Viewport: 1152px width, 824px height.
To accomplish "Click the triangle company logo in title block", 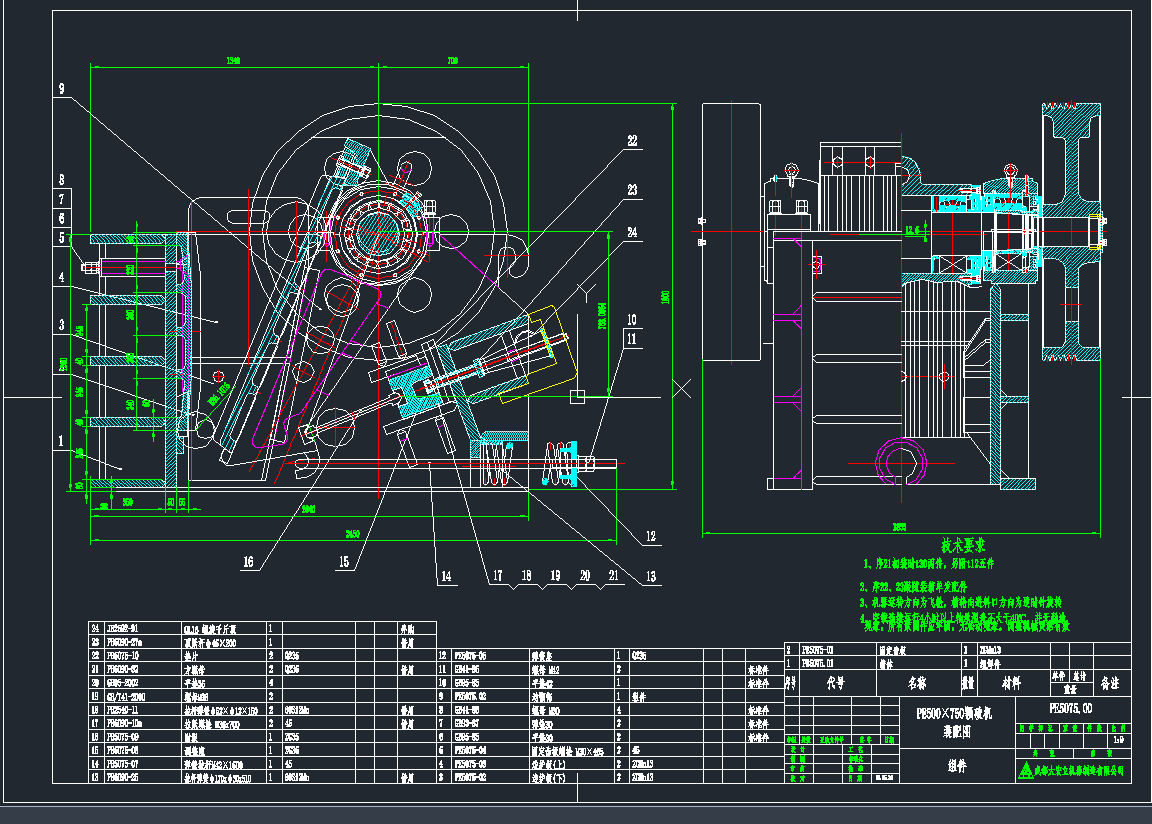I will point(1025,769).
